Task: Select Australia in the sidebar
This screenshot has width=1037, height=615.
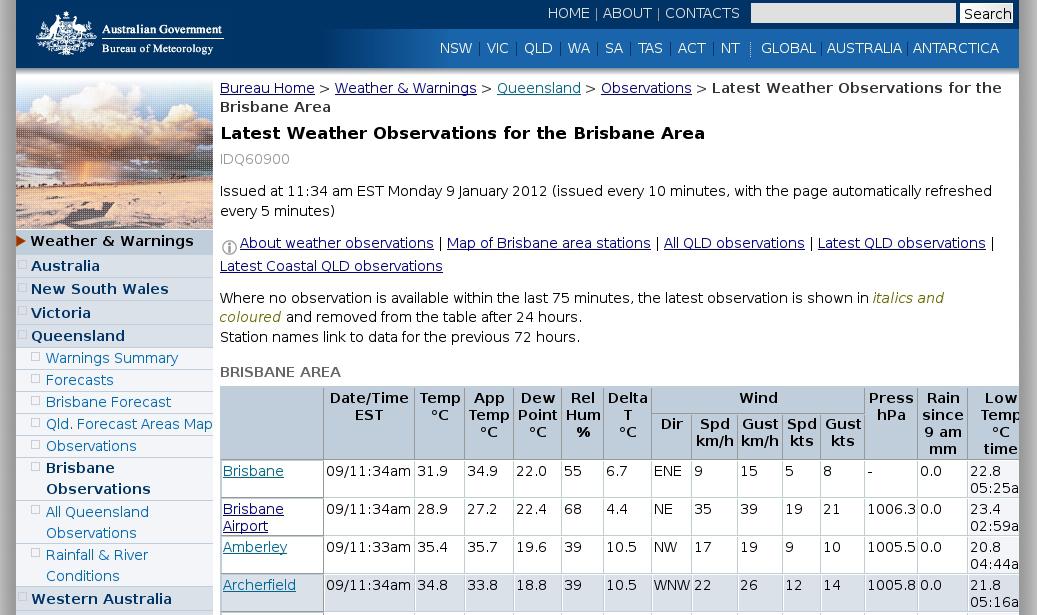Action: [x=65, y=266]
